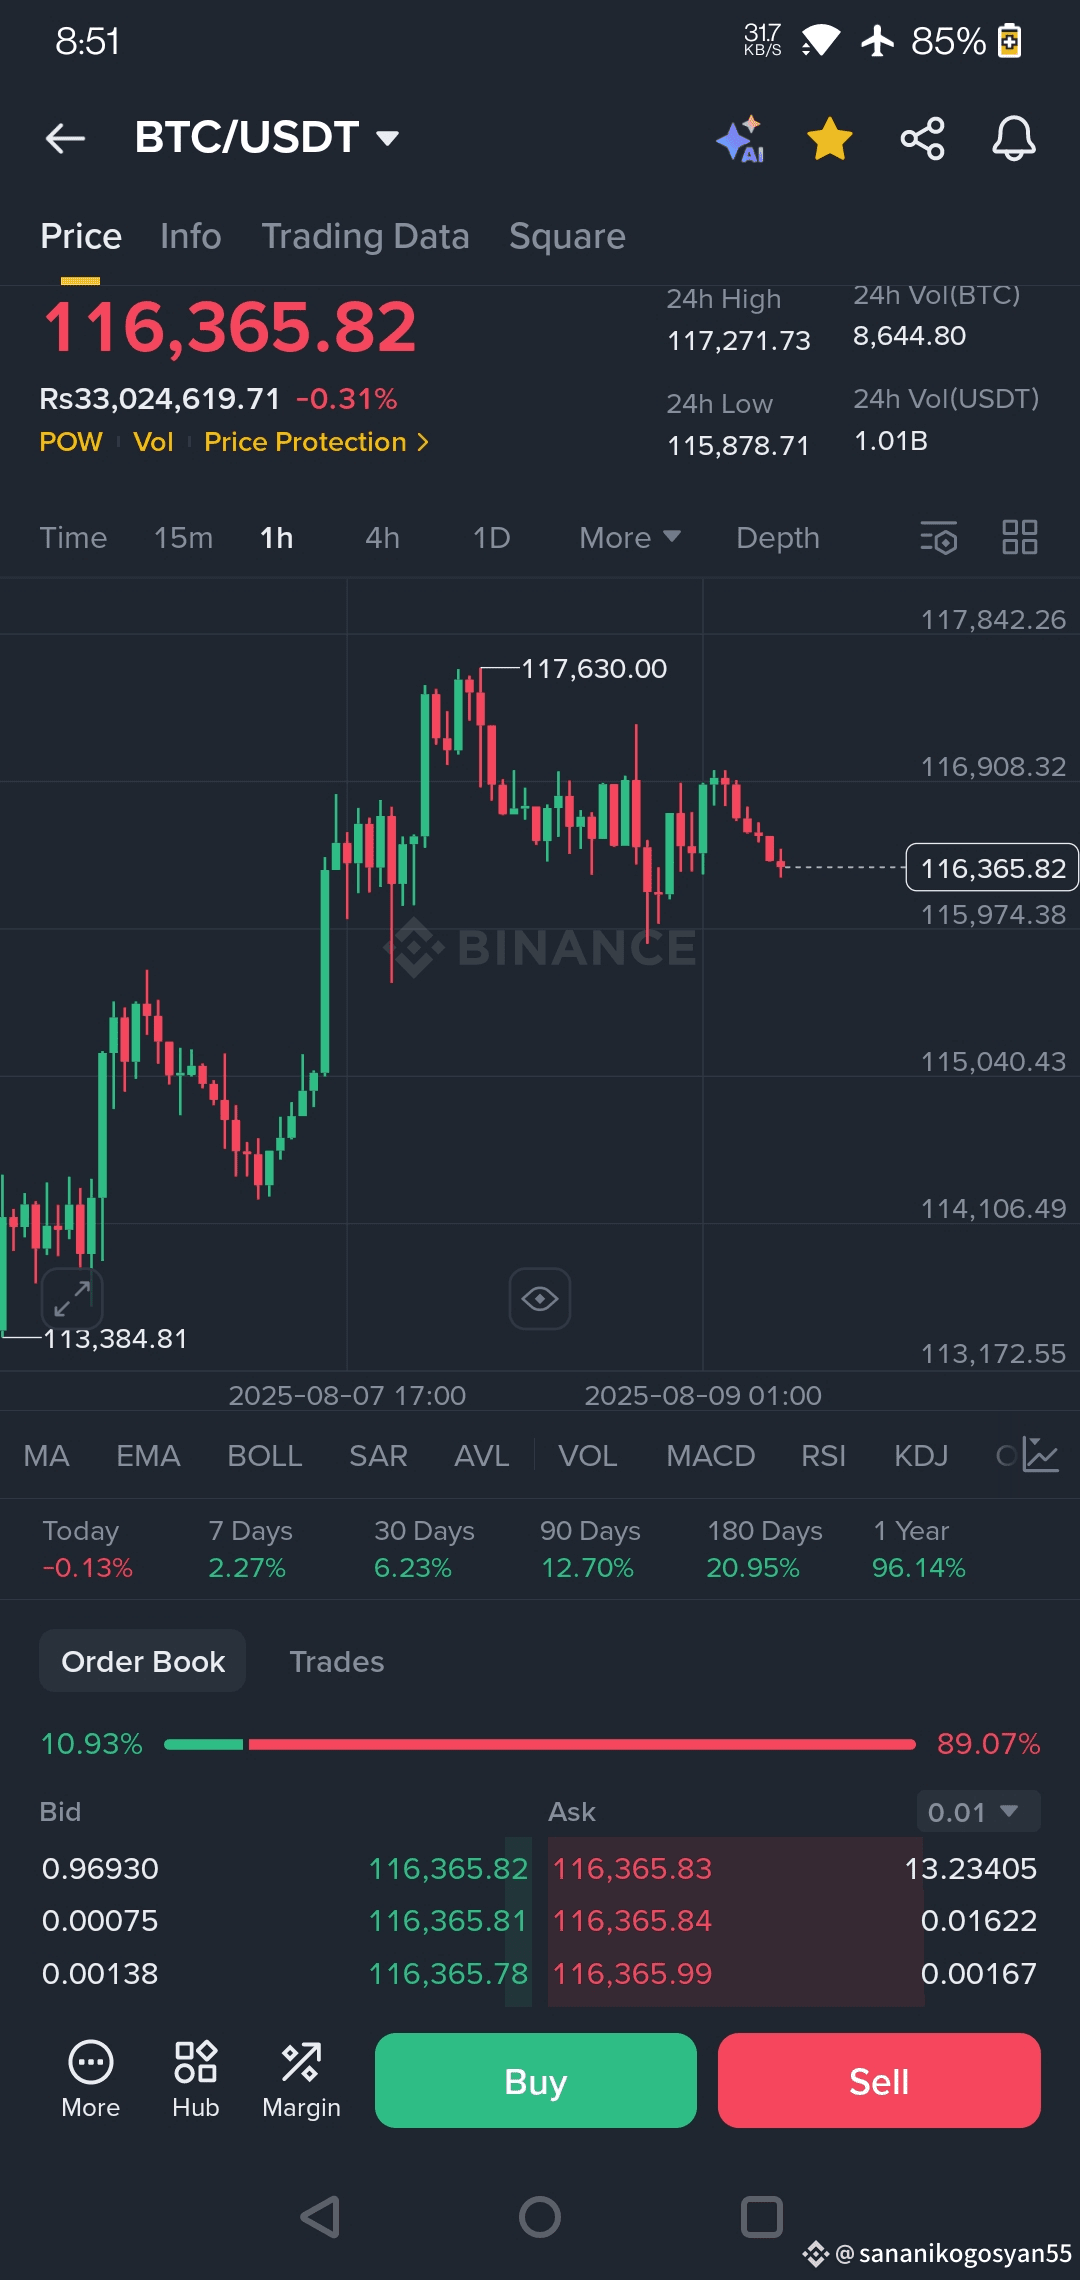1080x2280 pixels.
Task: Toggle the BOLL indicator
Action: [264, 1455]
